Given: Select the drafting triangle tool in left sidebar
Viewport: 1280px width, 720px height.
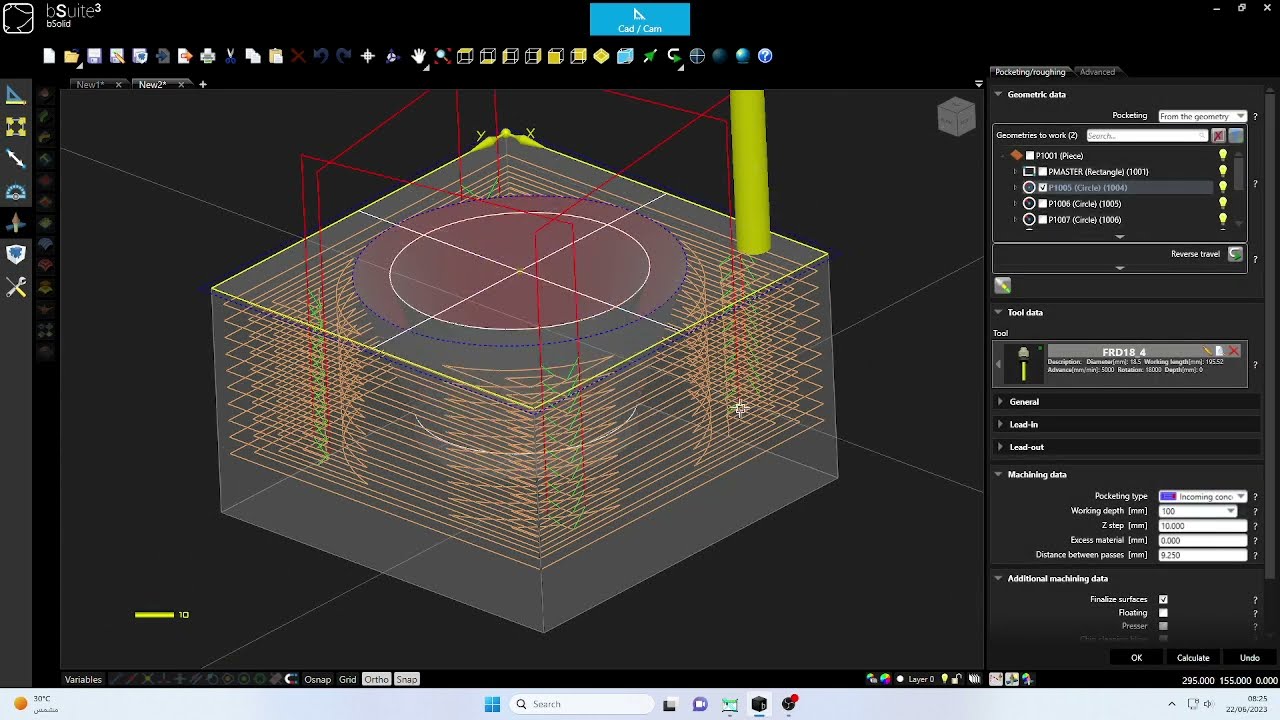Looking at the screenshot, I should [x=16, y=95].
